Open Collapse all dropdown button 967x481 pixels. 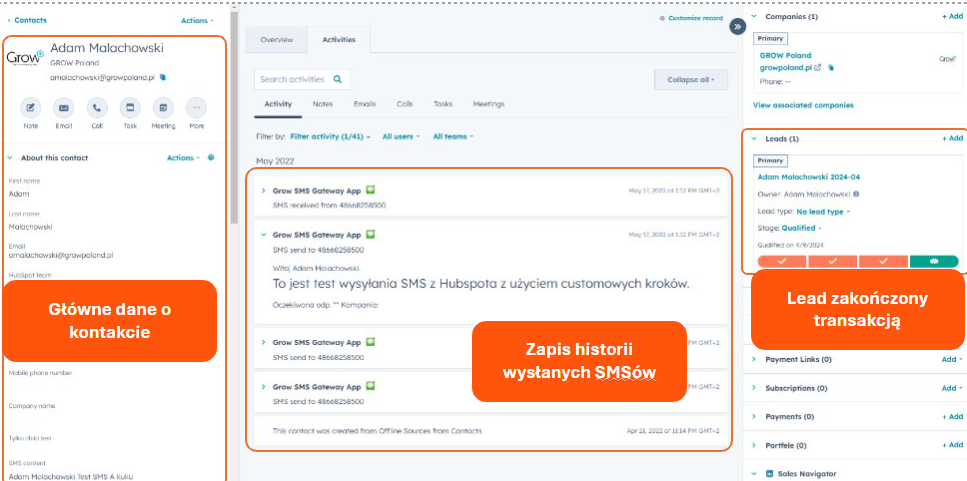coord(691,80)
